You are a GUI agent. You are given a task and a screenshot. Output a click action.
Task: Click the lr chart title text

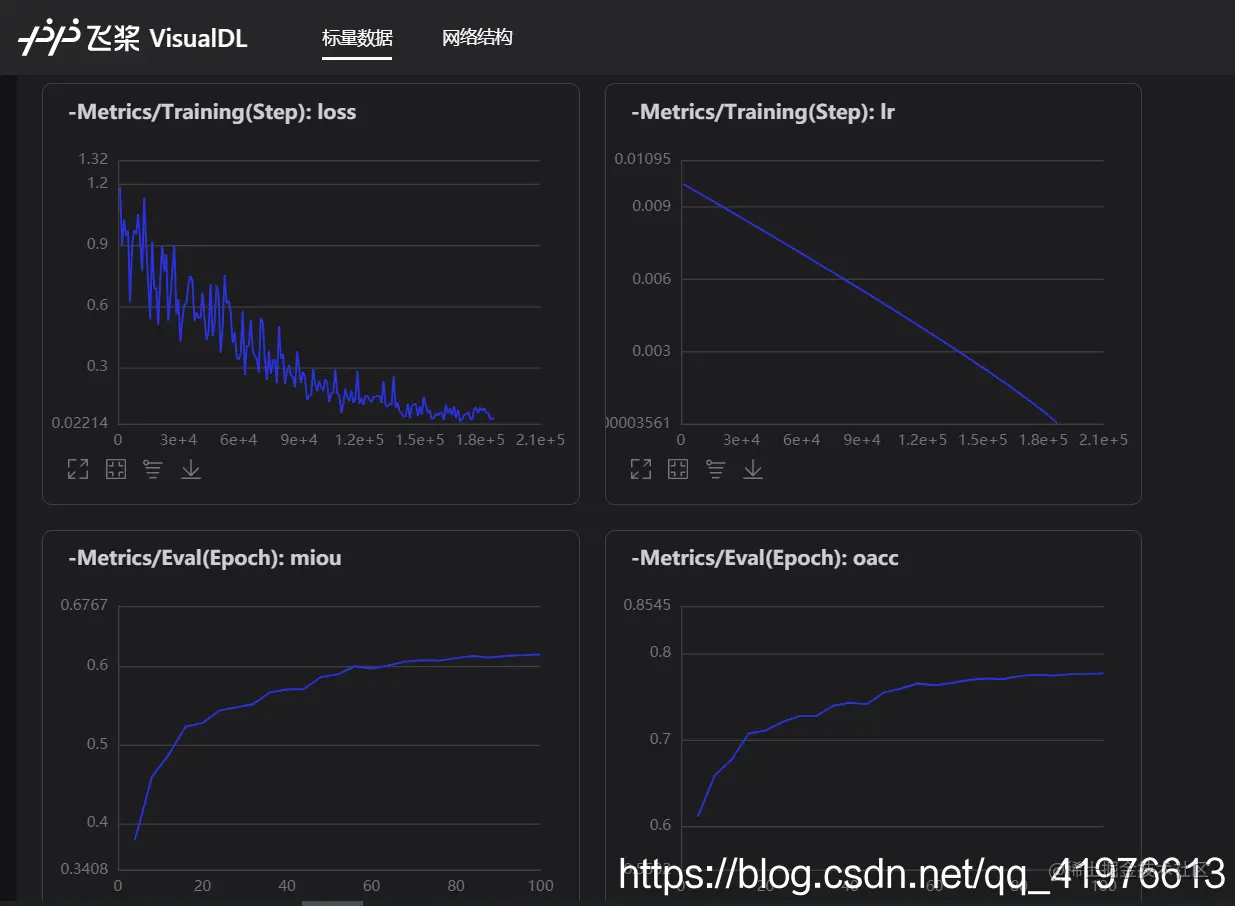click(x=763, y=112)
